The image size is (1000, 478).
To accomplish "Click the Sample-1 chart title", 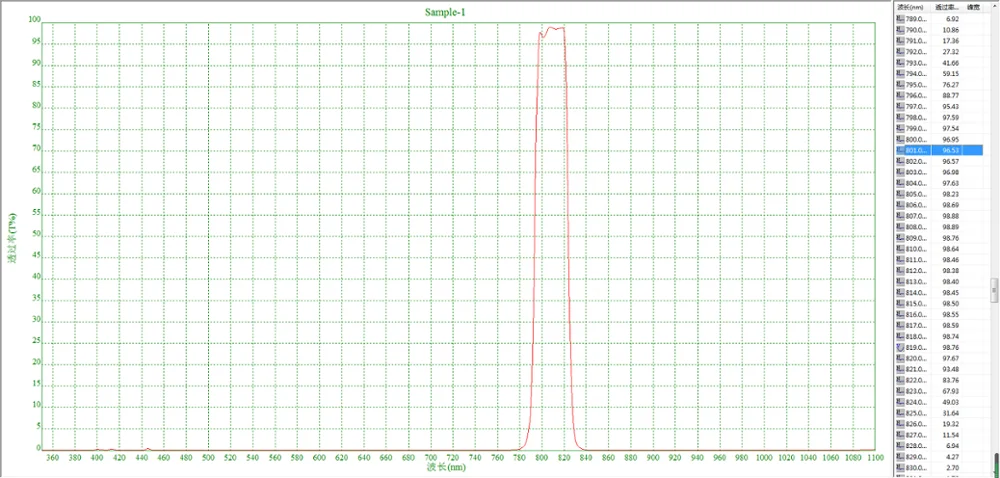I will pos(443,12).
